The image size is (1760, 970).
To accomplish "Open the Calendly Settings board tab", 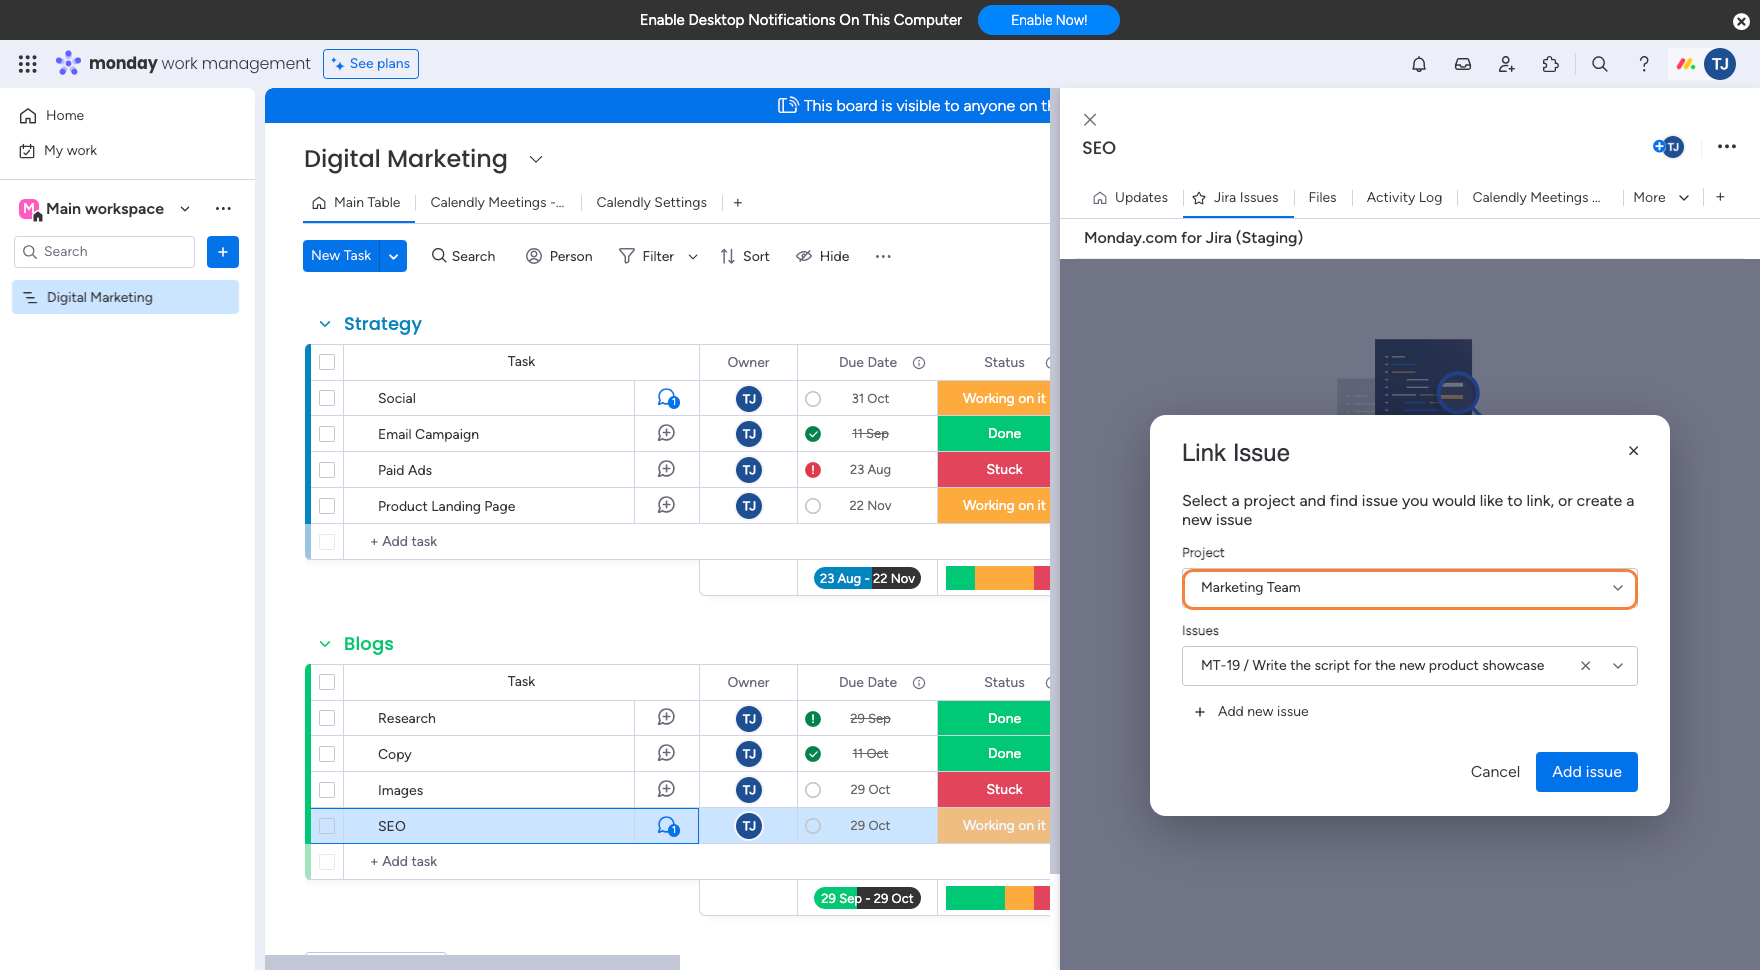I will click(x=651, y=203).
